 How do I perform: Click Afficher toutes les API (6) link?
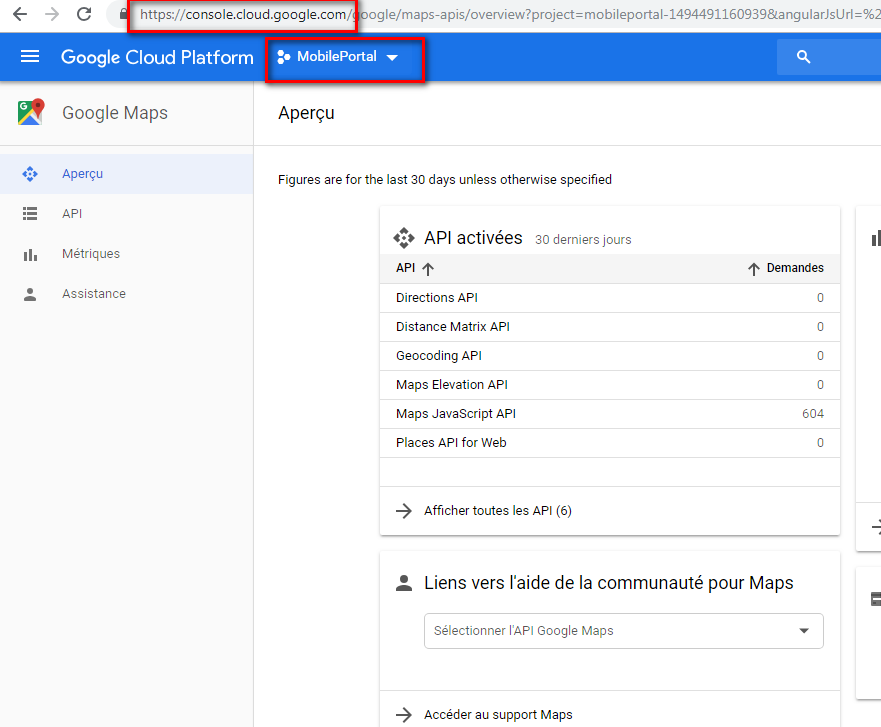(497, 511)
